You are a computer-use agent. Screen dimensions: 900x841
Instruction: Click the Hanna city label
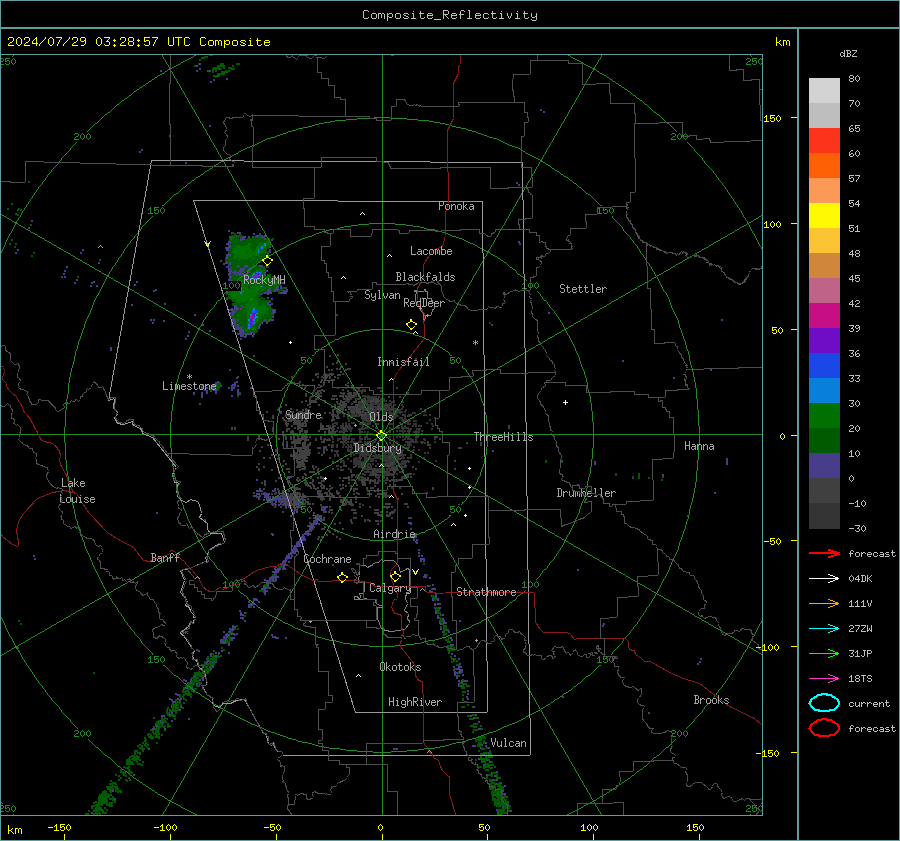click(x=699, y=446)
